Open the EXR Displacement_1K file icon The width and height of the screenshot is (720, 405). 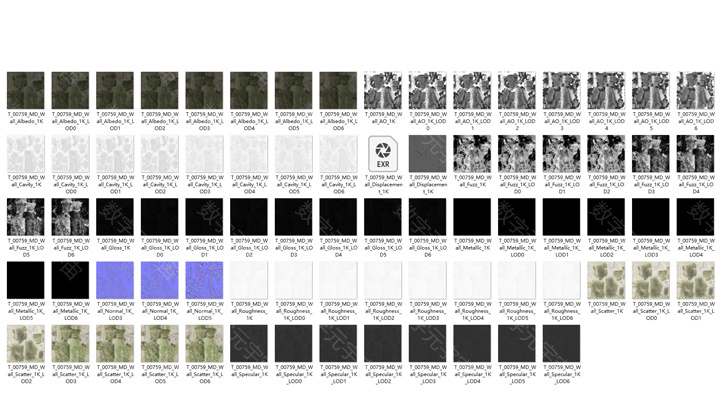pos(384,153)
